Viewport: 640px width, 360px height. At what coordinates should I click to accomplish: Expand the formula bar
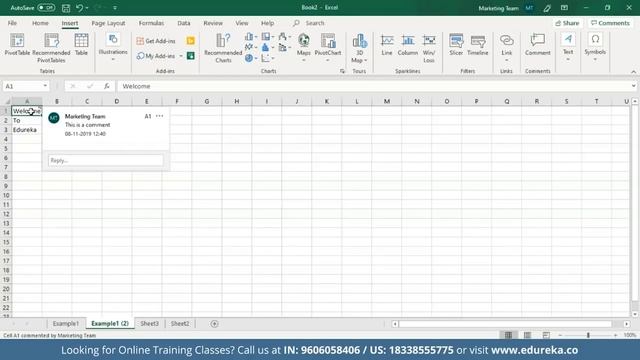[x=633, y=86]
